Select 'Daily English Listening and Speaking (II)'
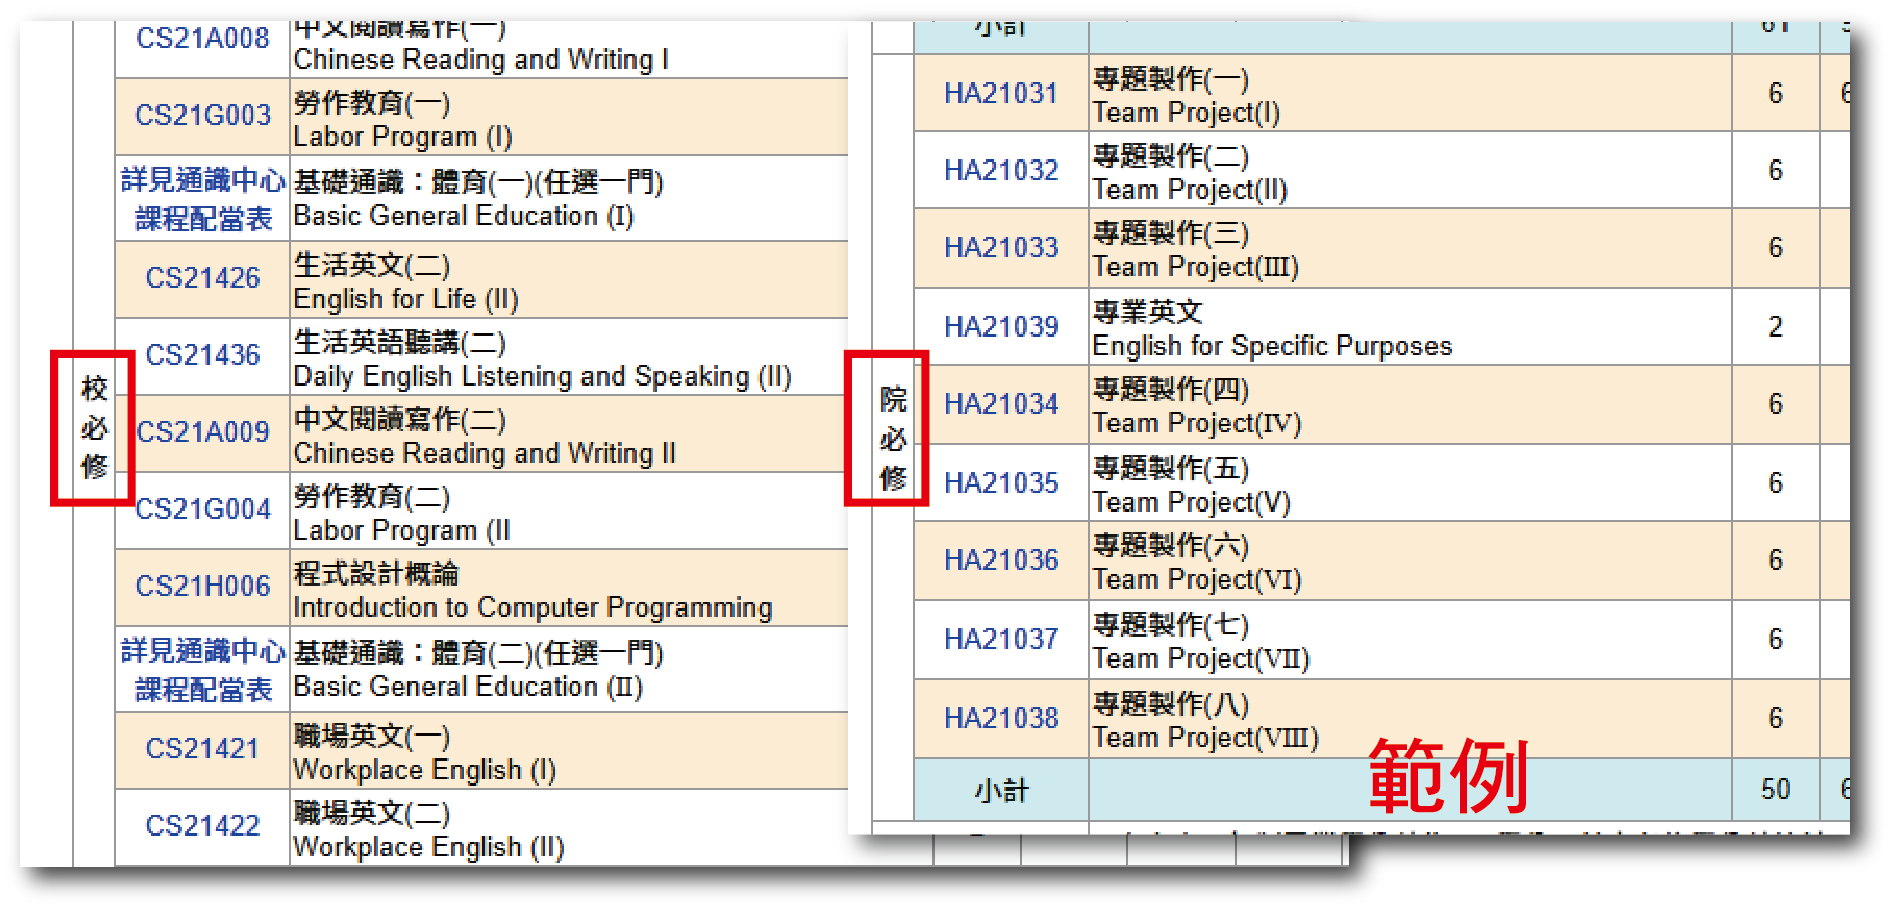Image resolution: width=1894 pixels, height=910 pixels. [x=543, y=377]
